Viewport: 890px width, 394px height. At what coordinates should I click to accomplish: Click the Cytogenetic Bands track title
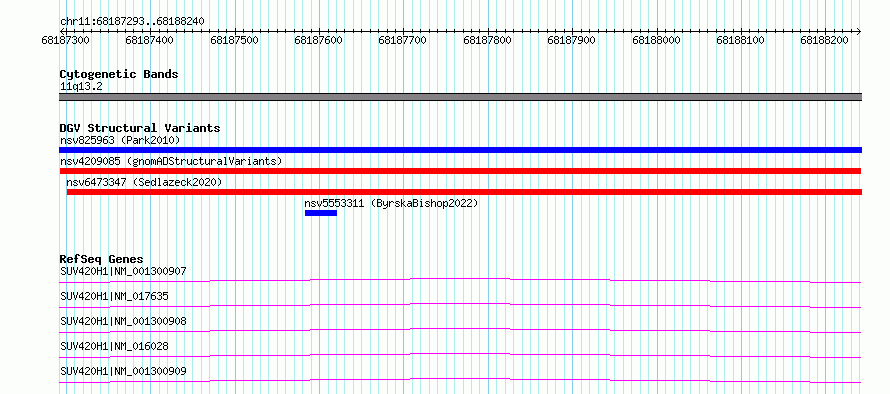point(119,74)
